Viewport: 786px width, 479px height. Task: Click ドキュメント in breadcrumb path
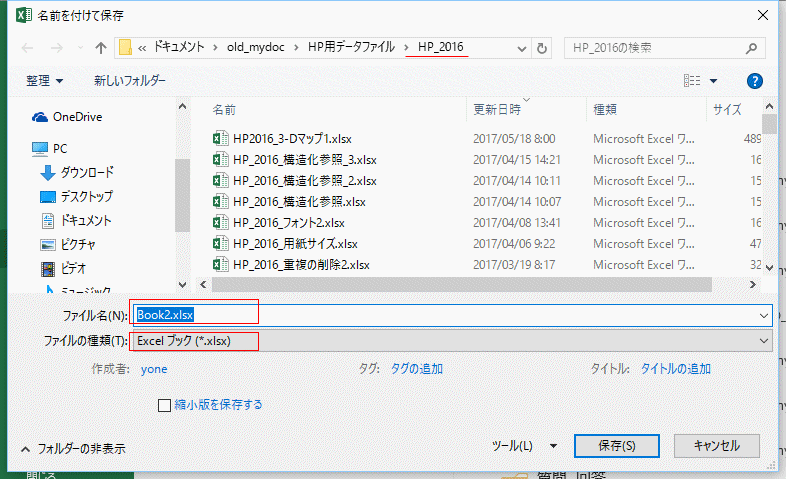coord(178,47)
